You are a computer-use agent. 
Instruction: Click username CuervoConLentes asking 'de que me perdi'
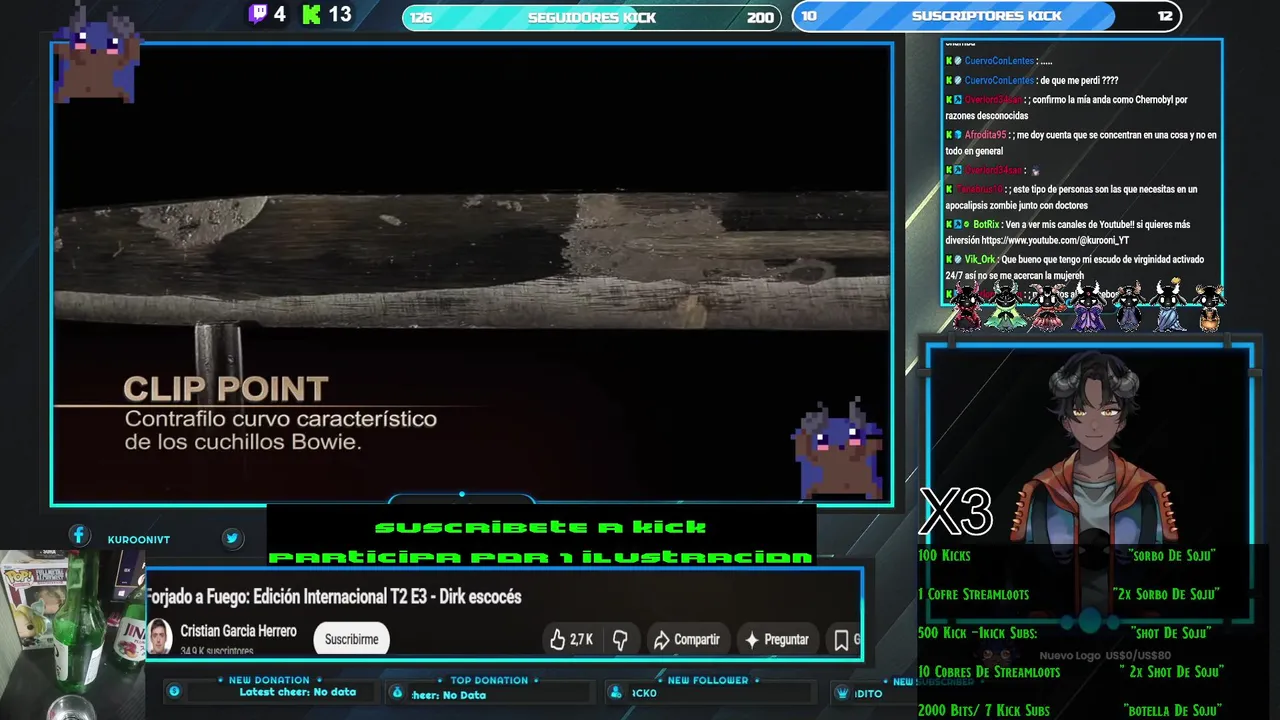(999, 80)
